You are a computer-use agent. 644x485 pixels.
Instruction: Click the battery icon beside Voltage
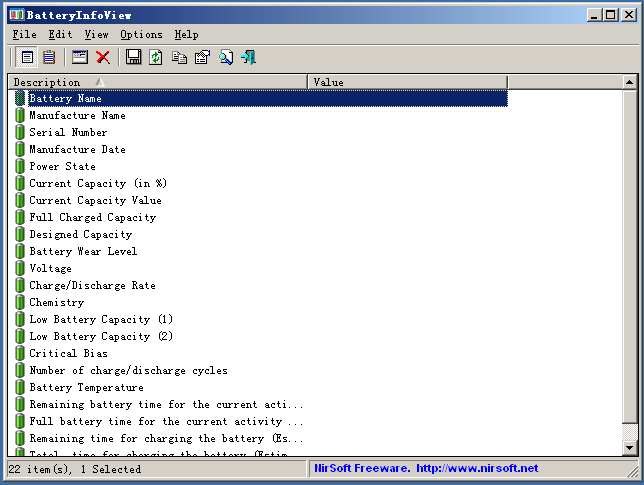pyautogui.click(x=20, y=268)
